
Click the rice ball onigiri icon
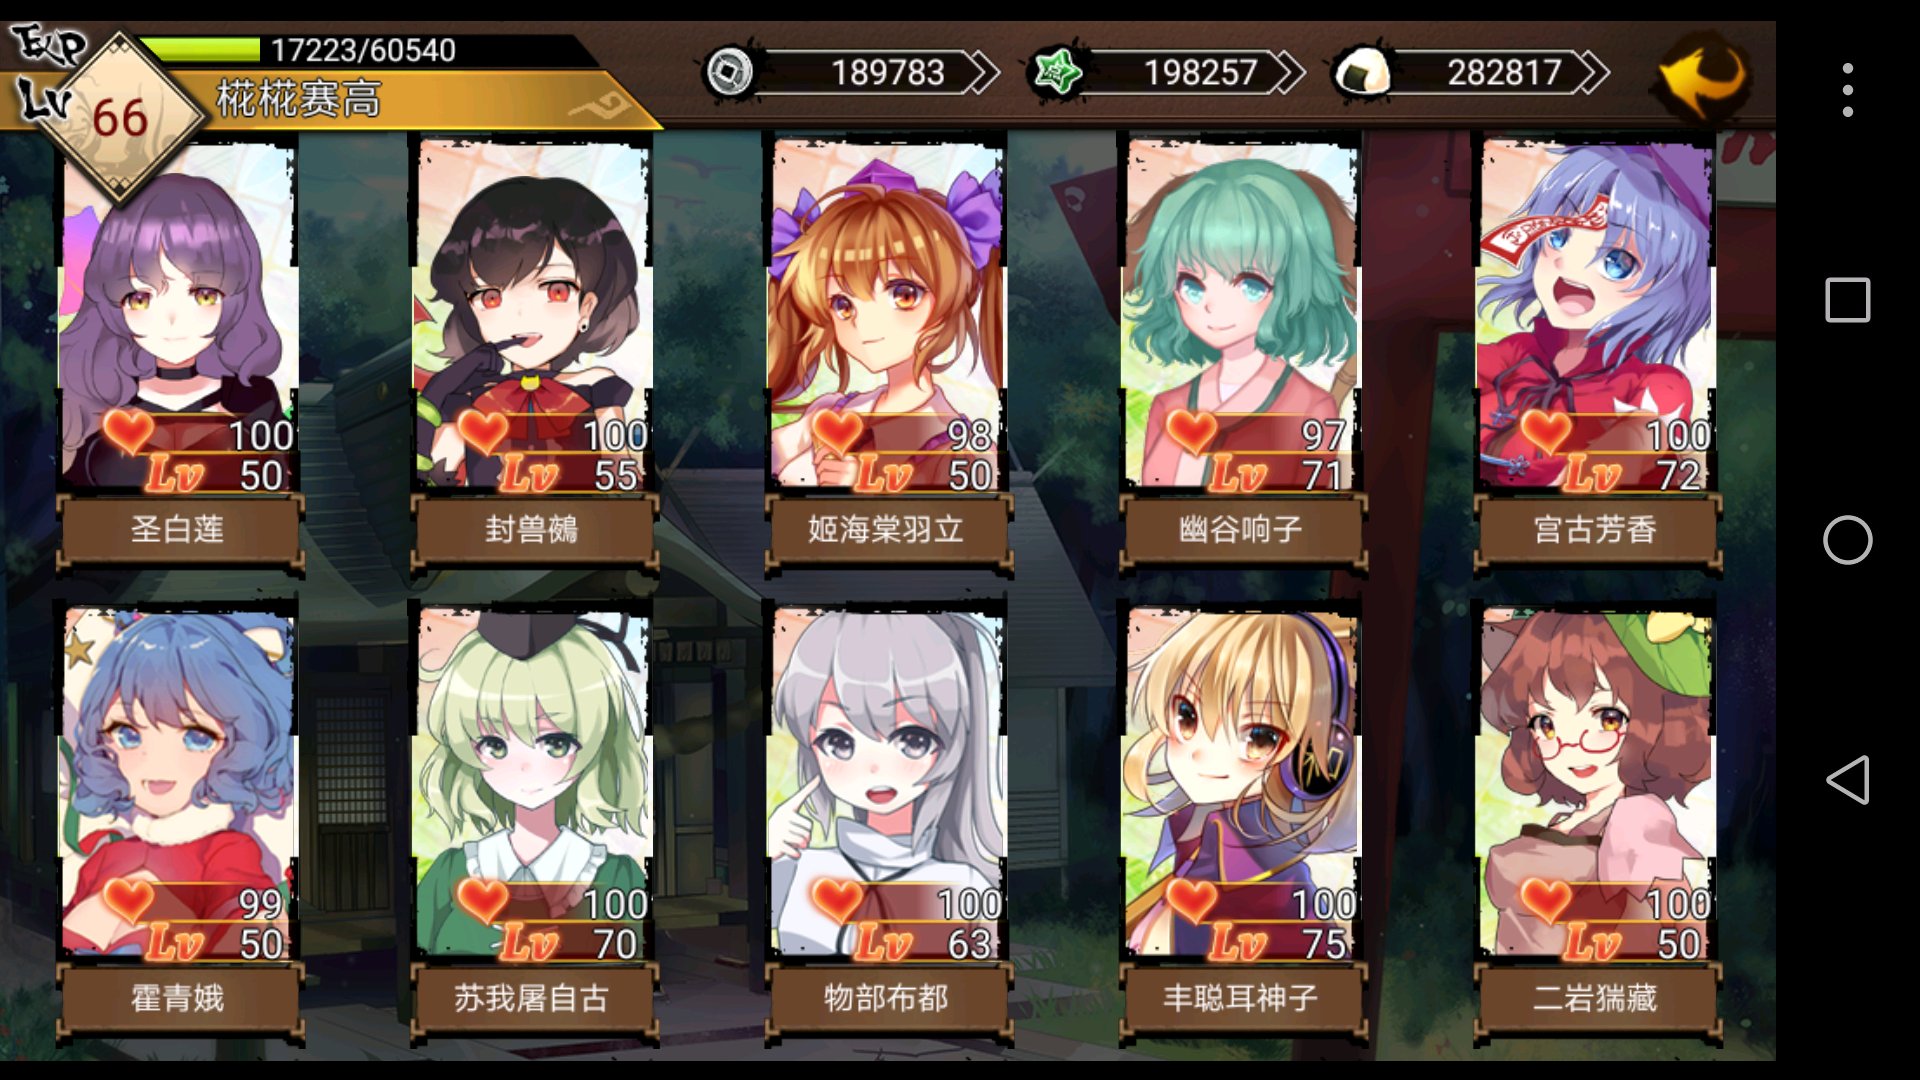1364,72
